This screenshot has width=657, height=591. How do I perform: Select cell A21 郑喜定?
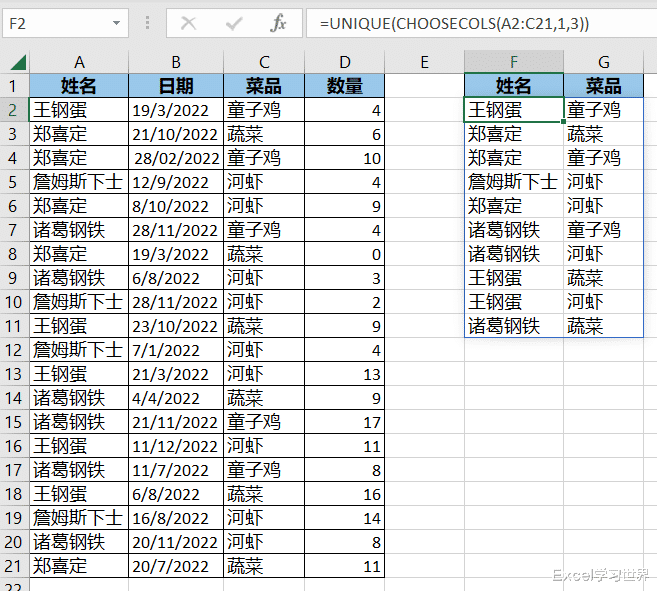click(79, 566)
